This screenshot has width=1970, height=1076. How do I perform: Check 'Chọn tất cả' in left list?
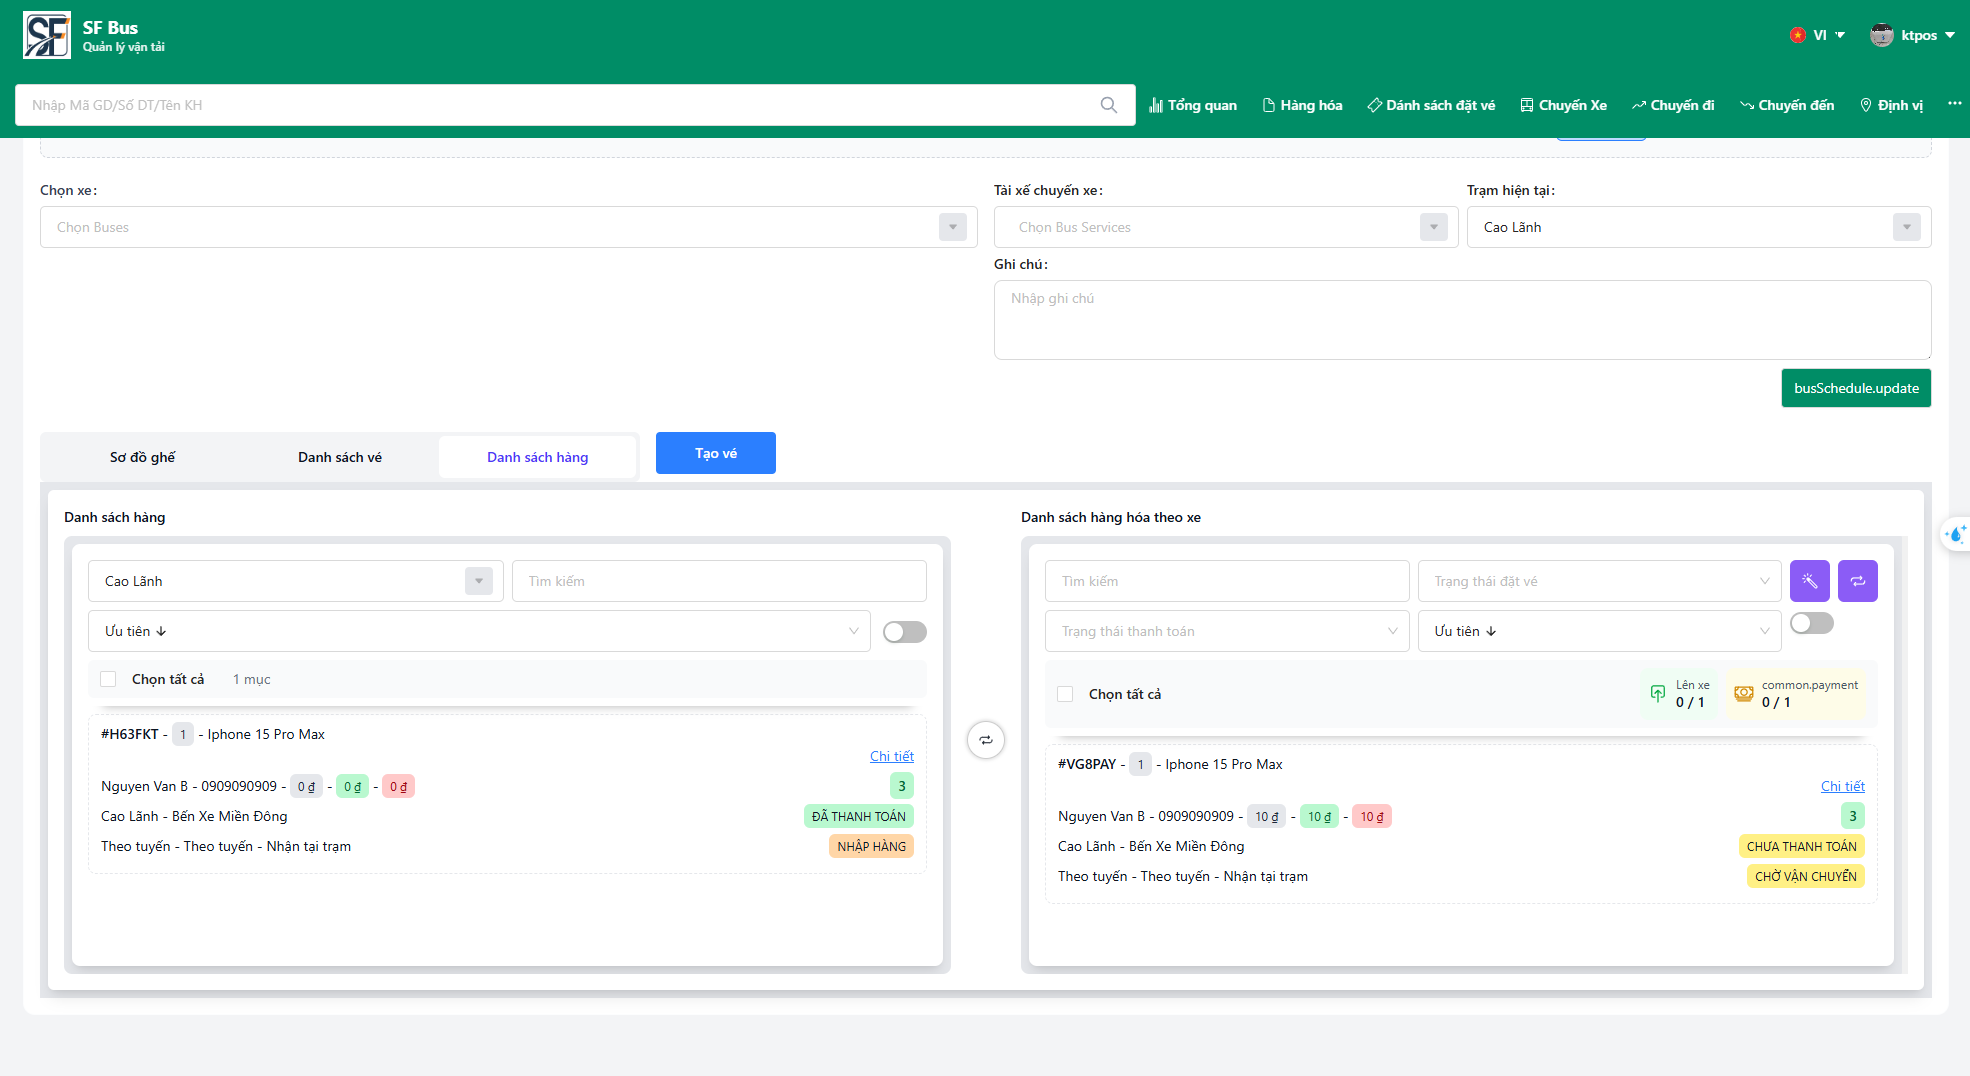point(109,679)
